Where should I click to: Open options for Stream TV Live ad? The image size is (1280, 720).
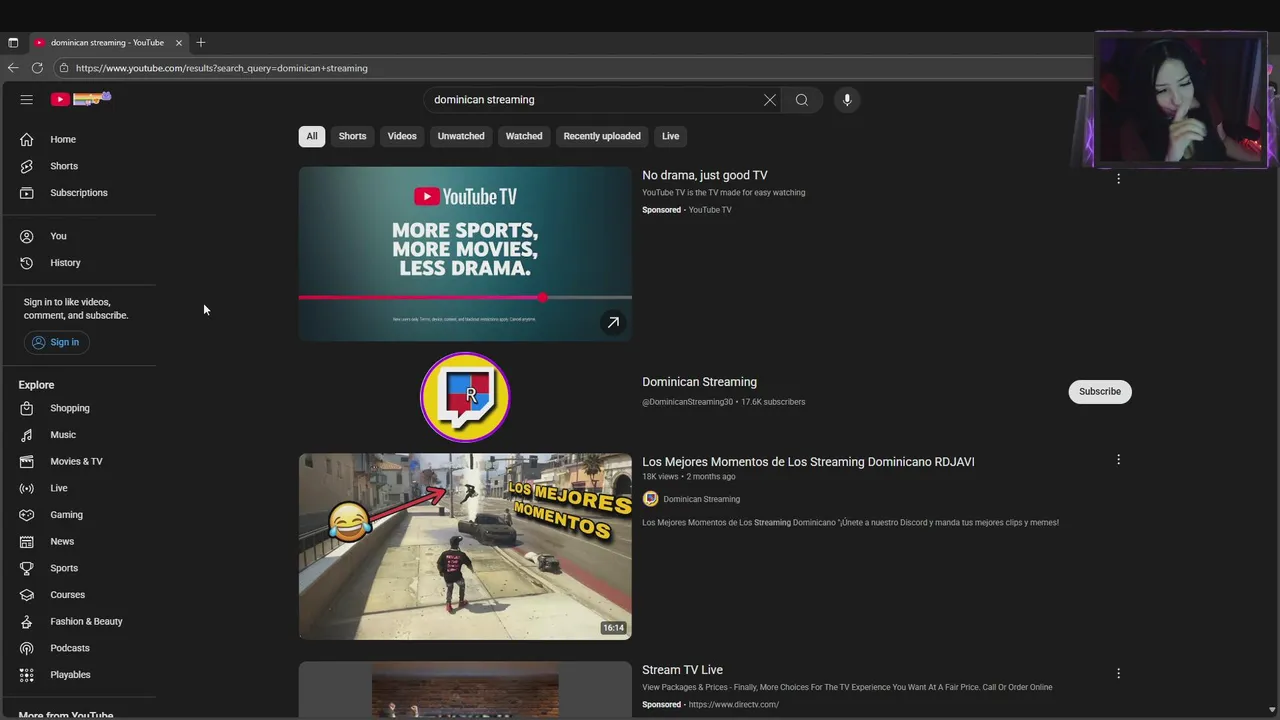point(1118,673)
